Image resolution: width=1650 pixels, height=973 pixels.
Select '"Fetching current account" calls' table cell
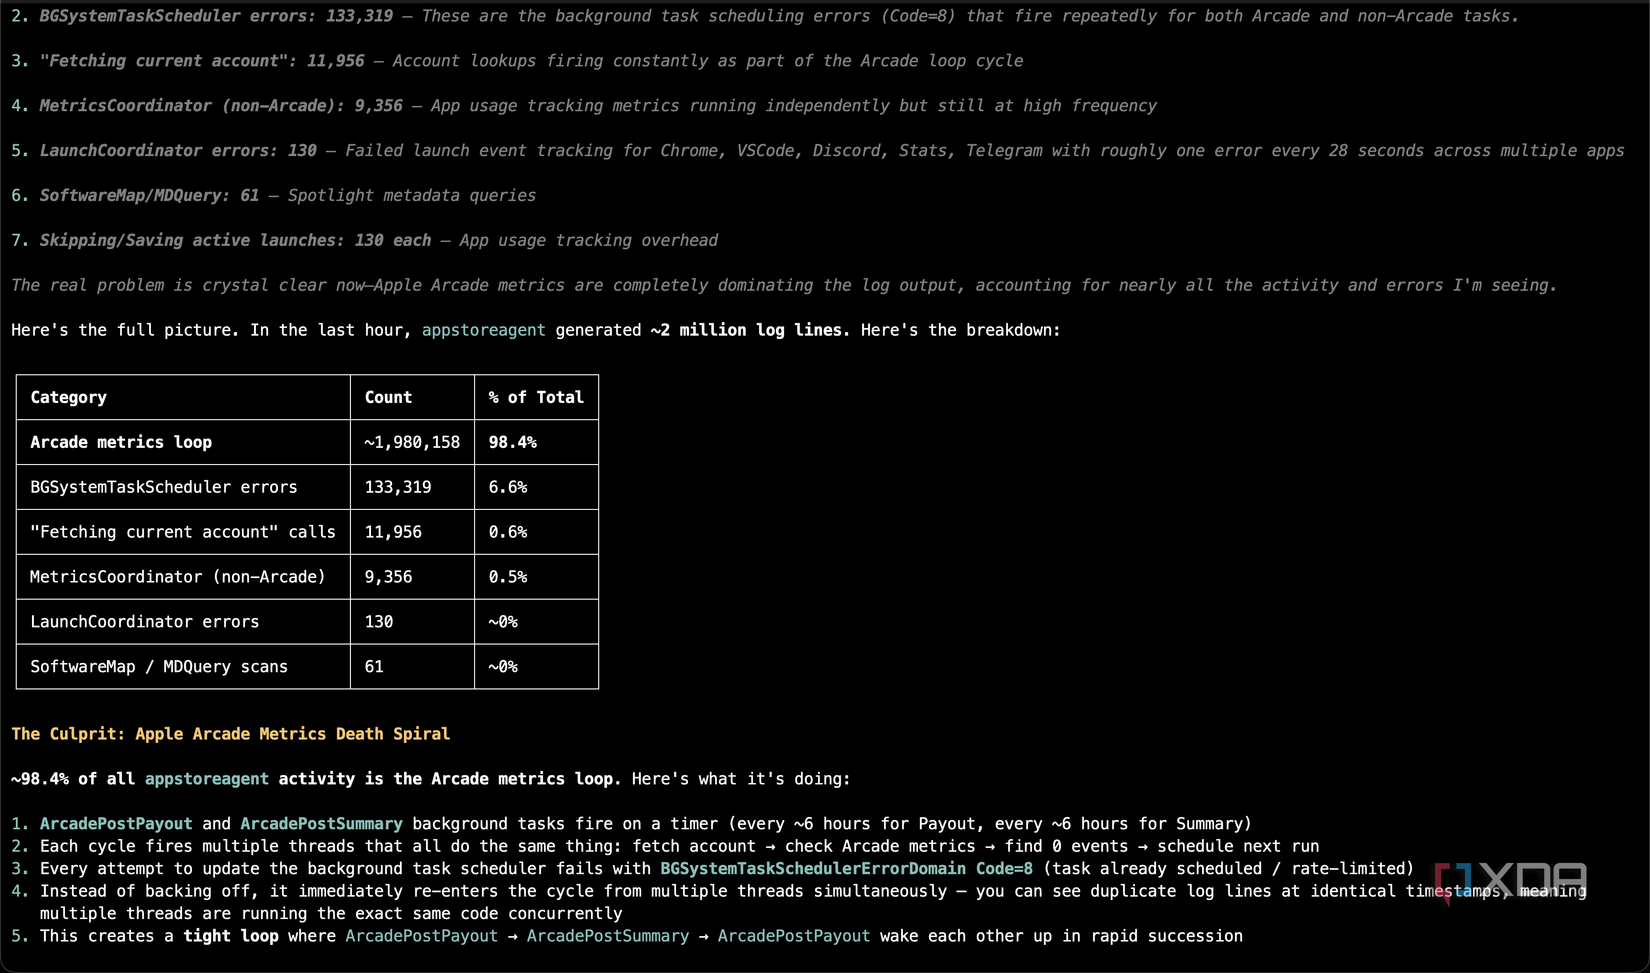183,532
